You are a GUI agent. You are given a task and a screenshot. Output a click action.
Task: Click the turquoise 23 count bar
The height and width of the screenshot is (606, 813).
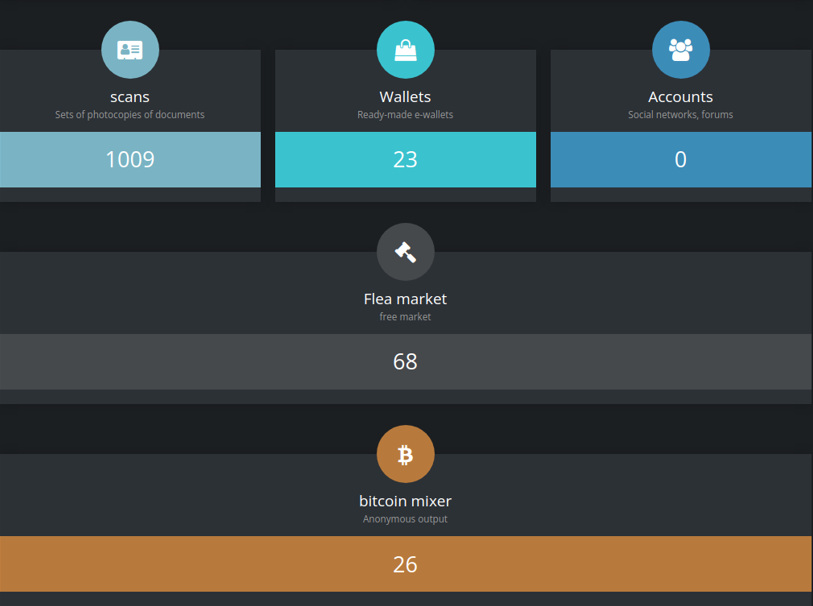click(405, 160)
